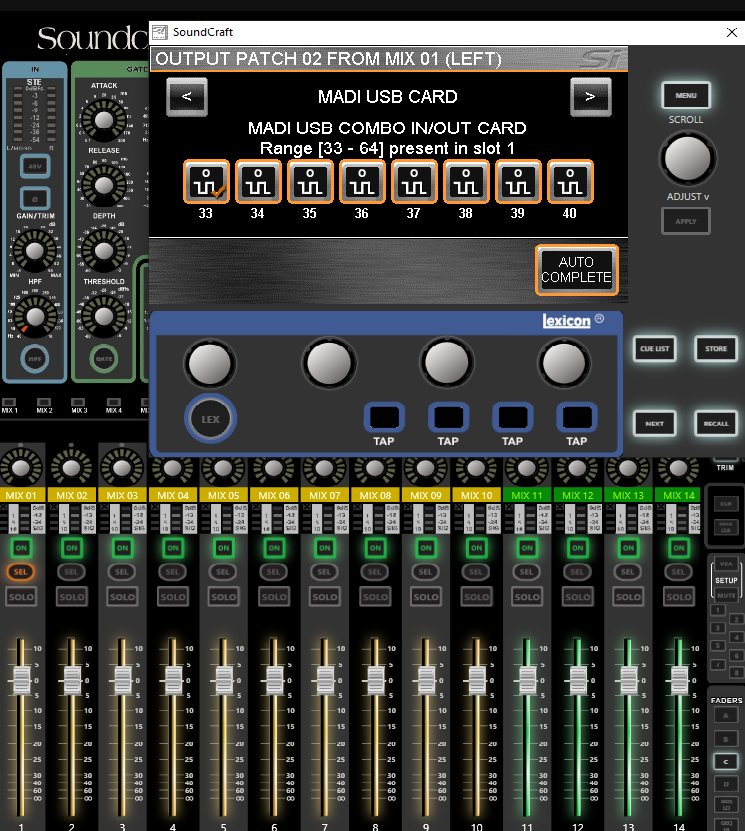Click the STORE button

(716, 349)
